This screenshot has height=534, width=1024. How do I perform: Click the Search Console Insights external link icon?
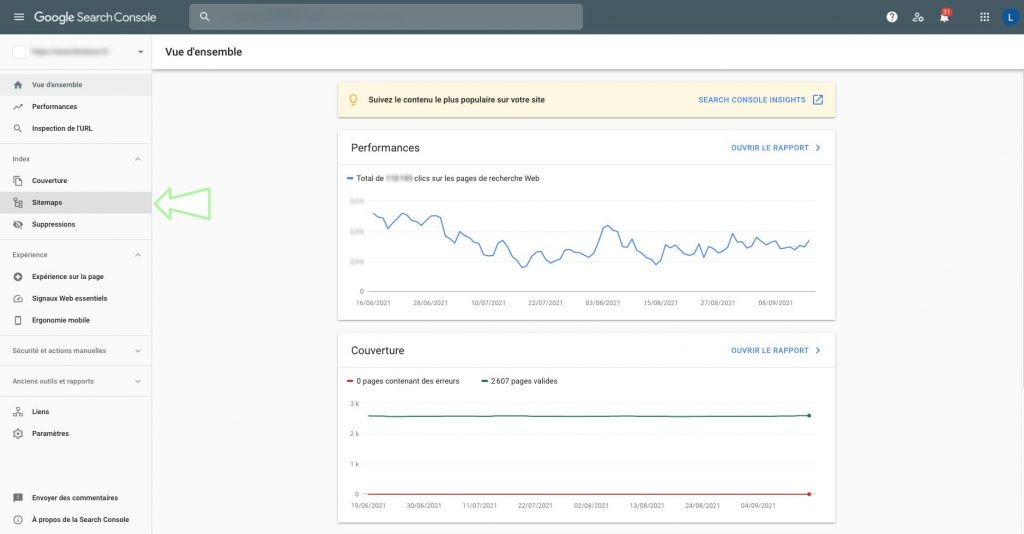tap(817, 100)
